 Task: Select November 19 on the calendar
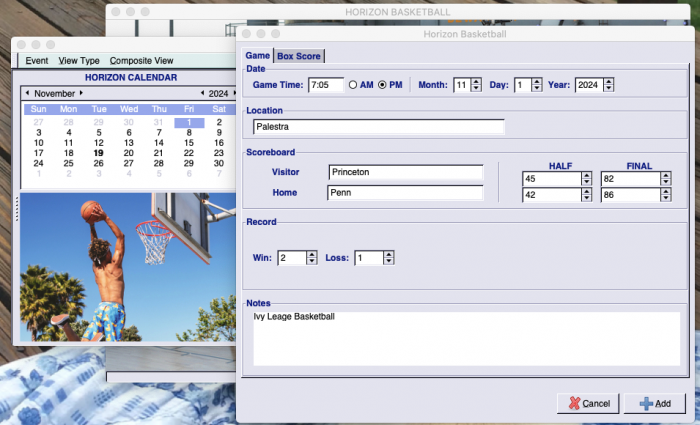coord(98,153)
